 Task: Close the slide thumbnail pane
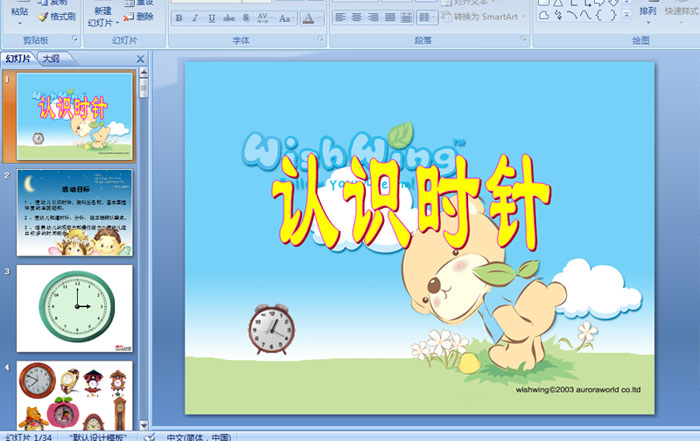(140, 59)
